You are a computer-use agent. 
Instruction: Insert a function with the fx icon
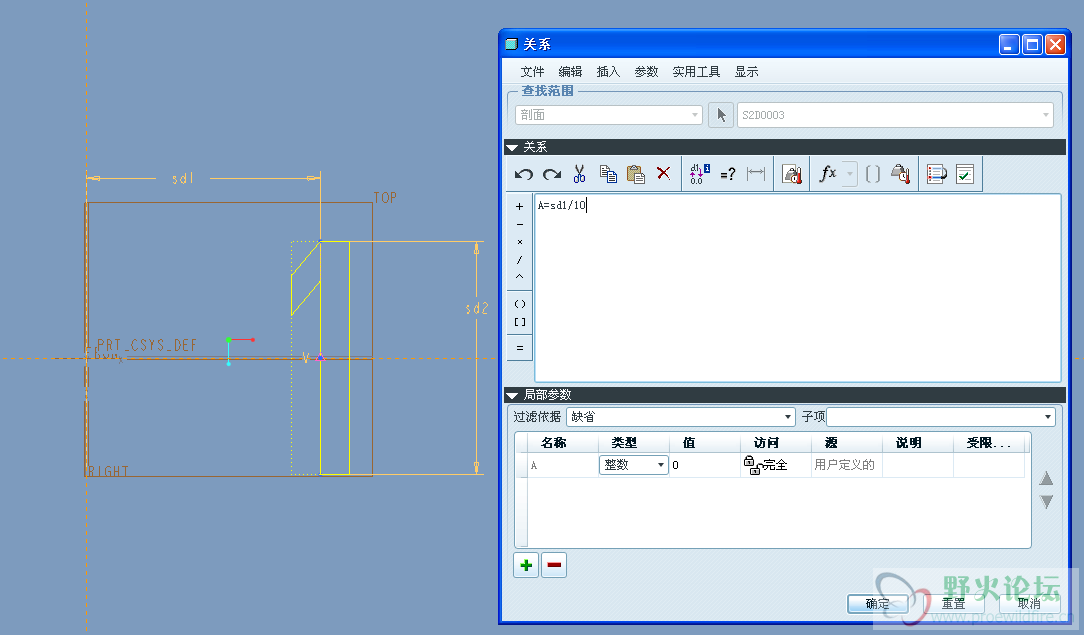(x=828, y=173)
